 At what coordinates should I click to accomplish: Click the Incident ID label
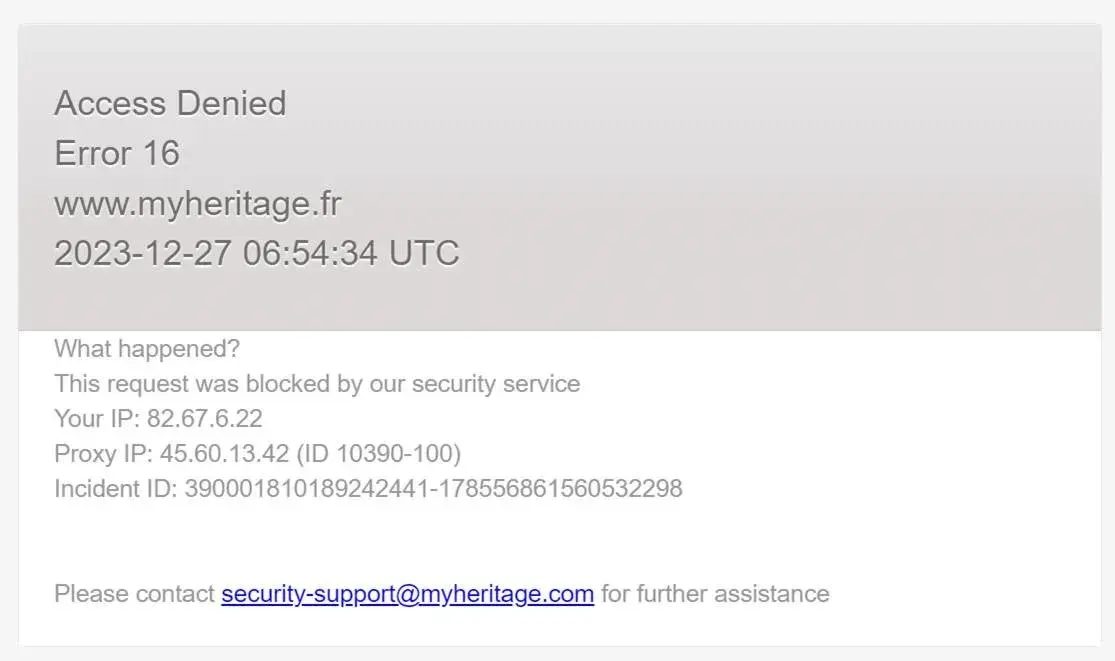[x=115, y=489]
